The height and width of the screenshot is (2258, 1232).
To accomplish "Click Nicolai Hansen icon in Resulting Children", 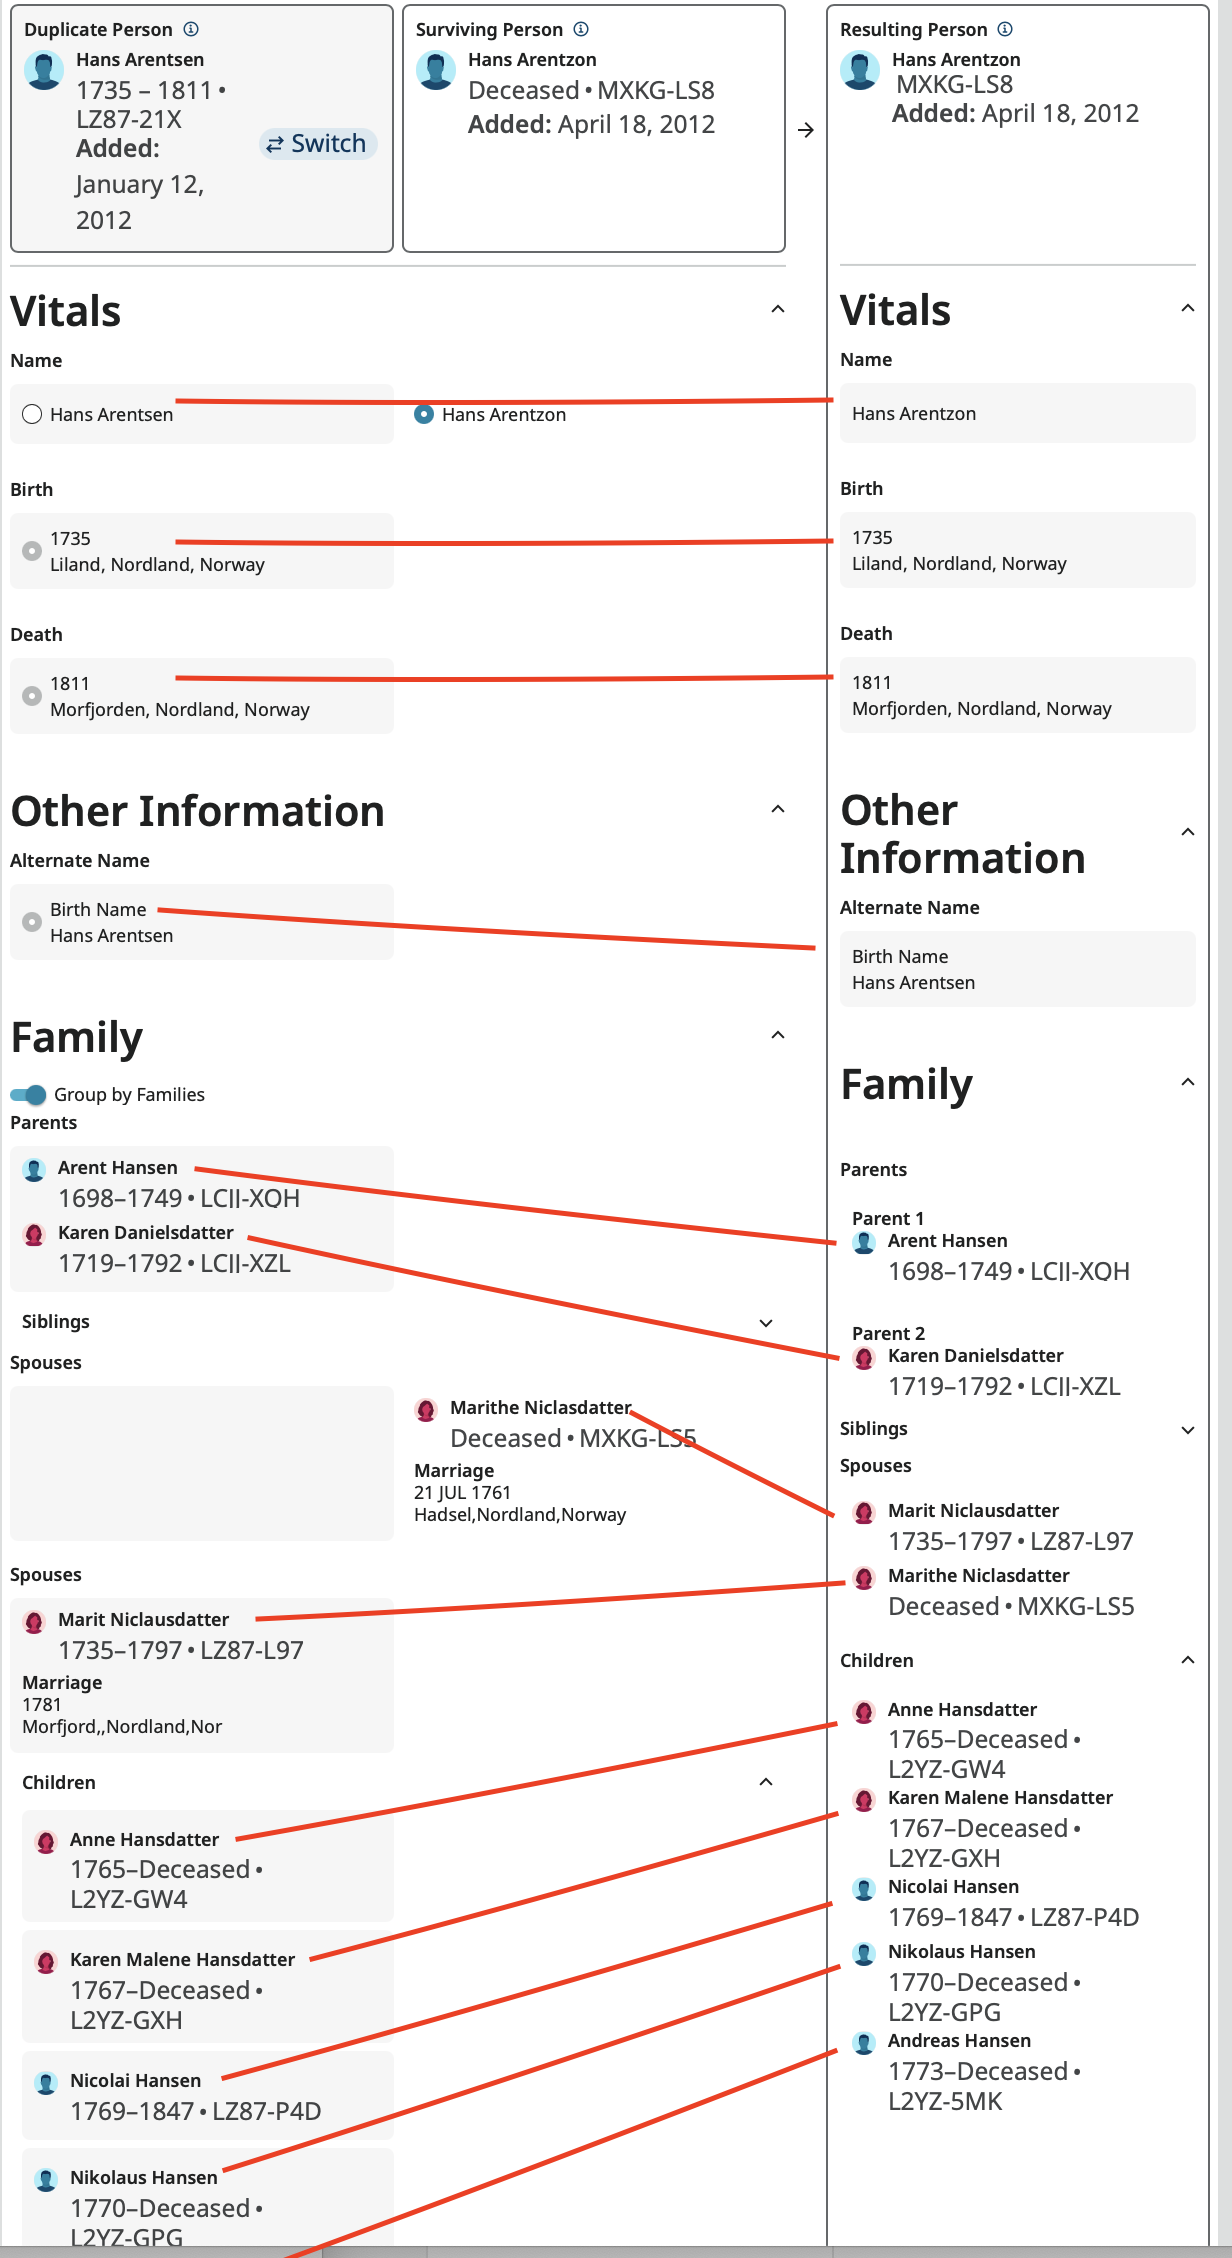I will click(864, 1888).
